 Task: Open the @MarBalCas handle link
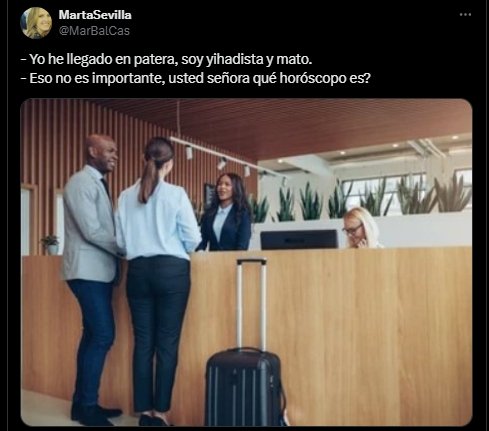click(94, 31)
